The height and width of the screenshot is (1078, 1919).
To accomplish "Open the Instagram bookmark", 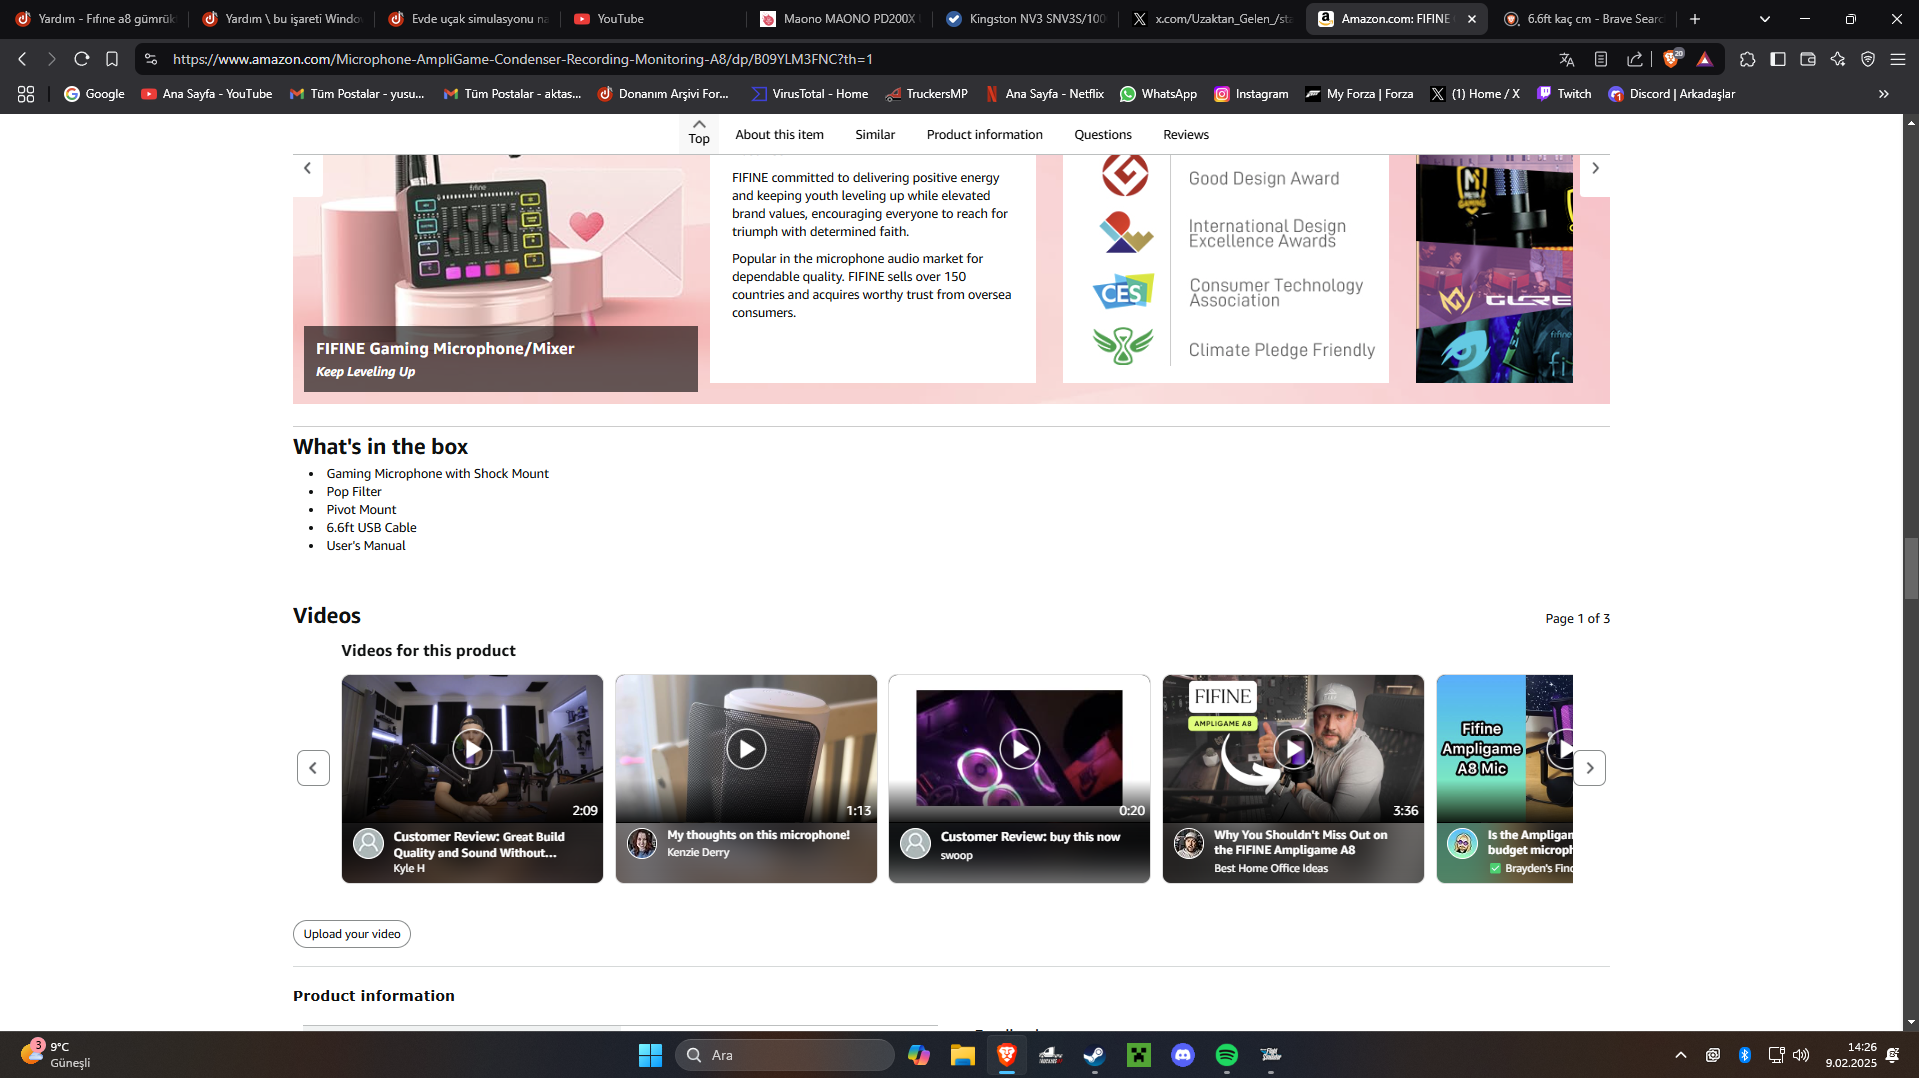I will coord(1251,94).
